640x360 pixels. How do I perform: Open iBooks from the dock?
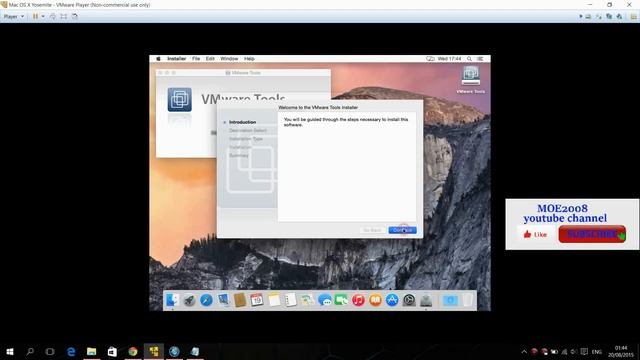coord(375,300)
